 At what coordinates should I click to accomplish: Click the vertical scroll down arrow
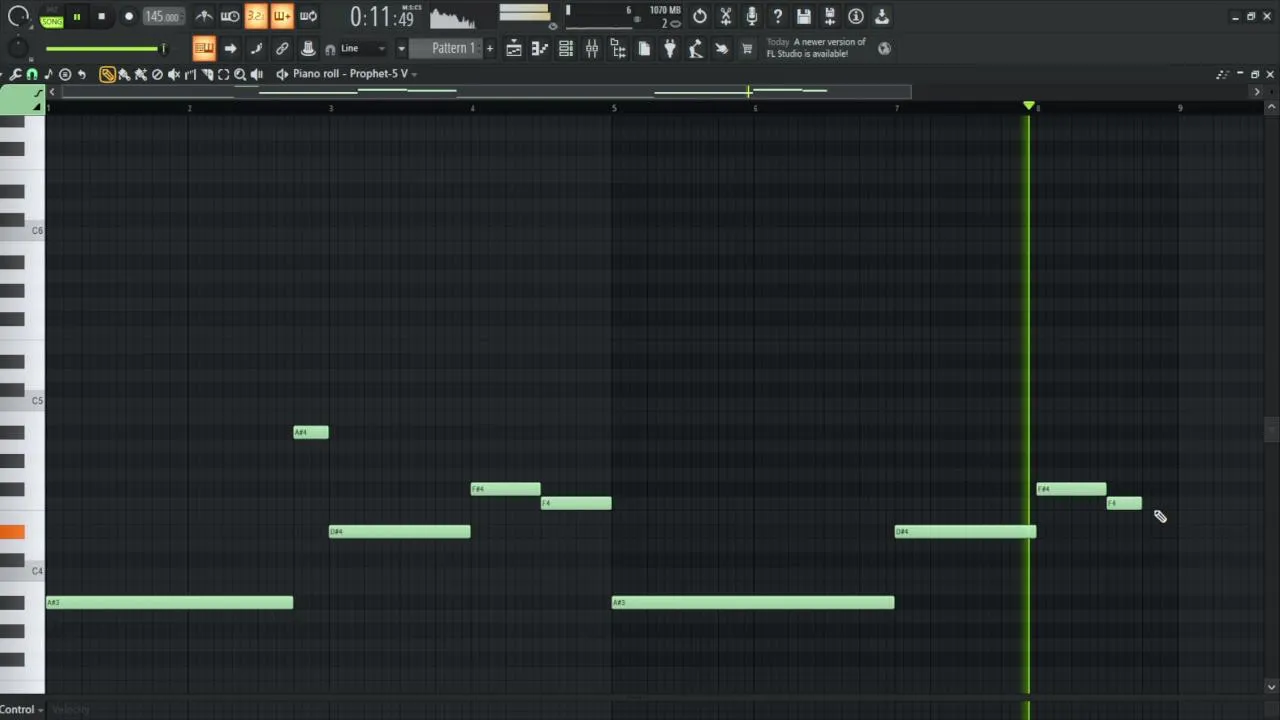1271,687
